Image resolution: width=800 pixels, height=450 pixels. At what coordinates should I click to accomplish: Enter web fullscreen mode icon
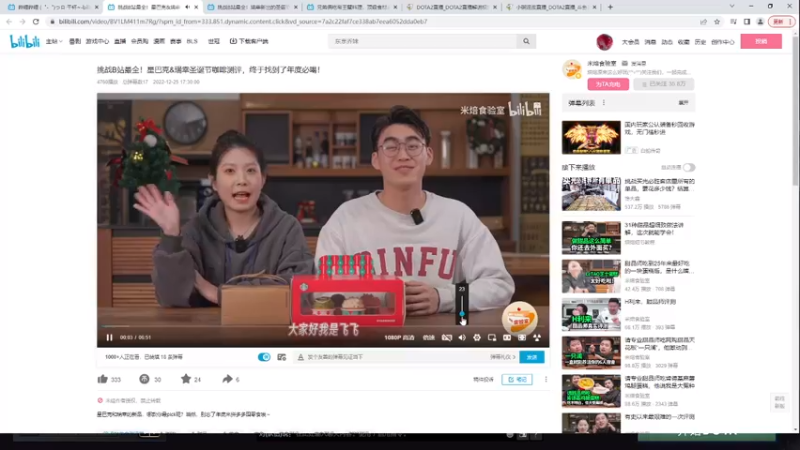pyautogui.click(x=521, y=337)
